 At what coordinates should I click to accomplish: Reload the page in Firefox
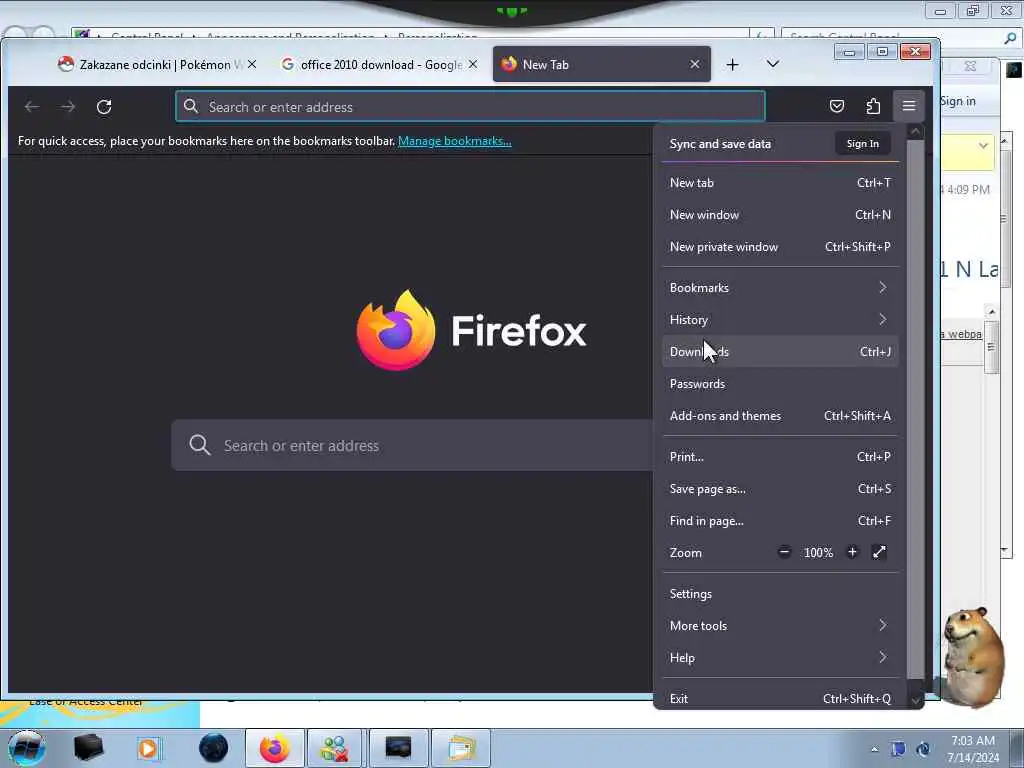[x=104, y=106]
